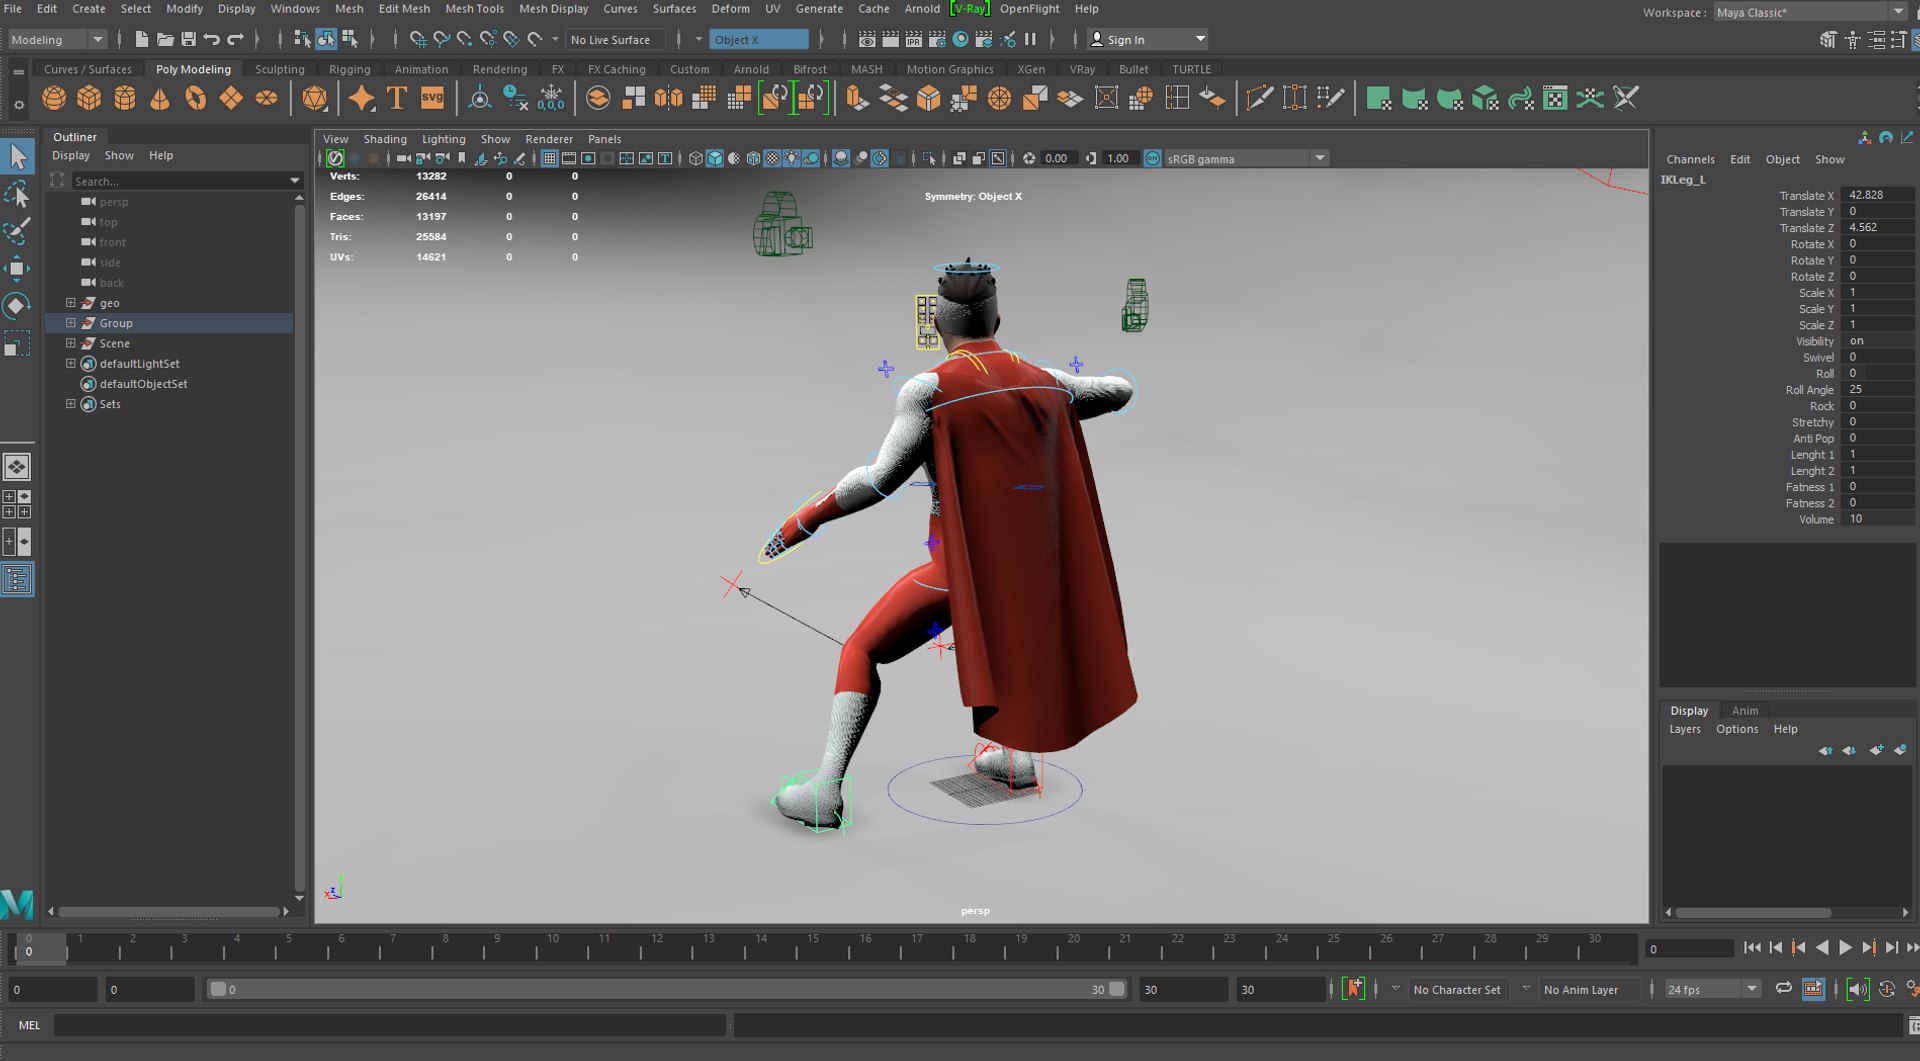Open the sRGB gamma view transform dropdown
The width and height of the screenshot is (1920, 1061).
click(x=1247, y=159)
